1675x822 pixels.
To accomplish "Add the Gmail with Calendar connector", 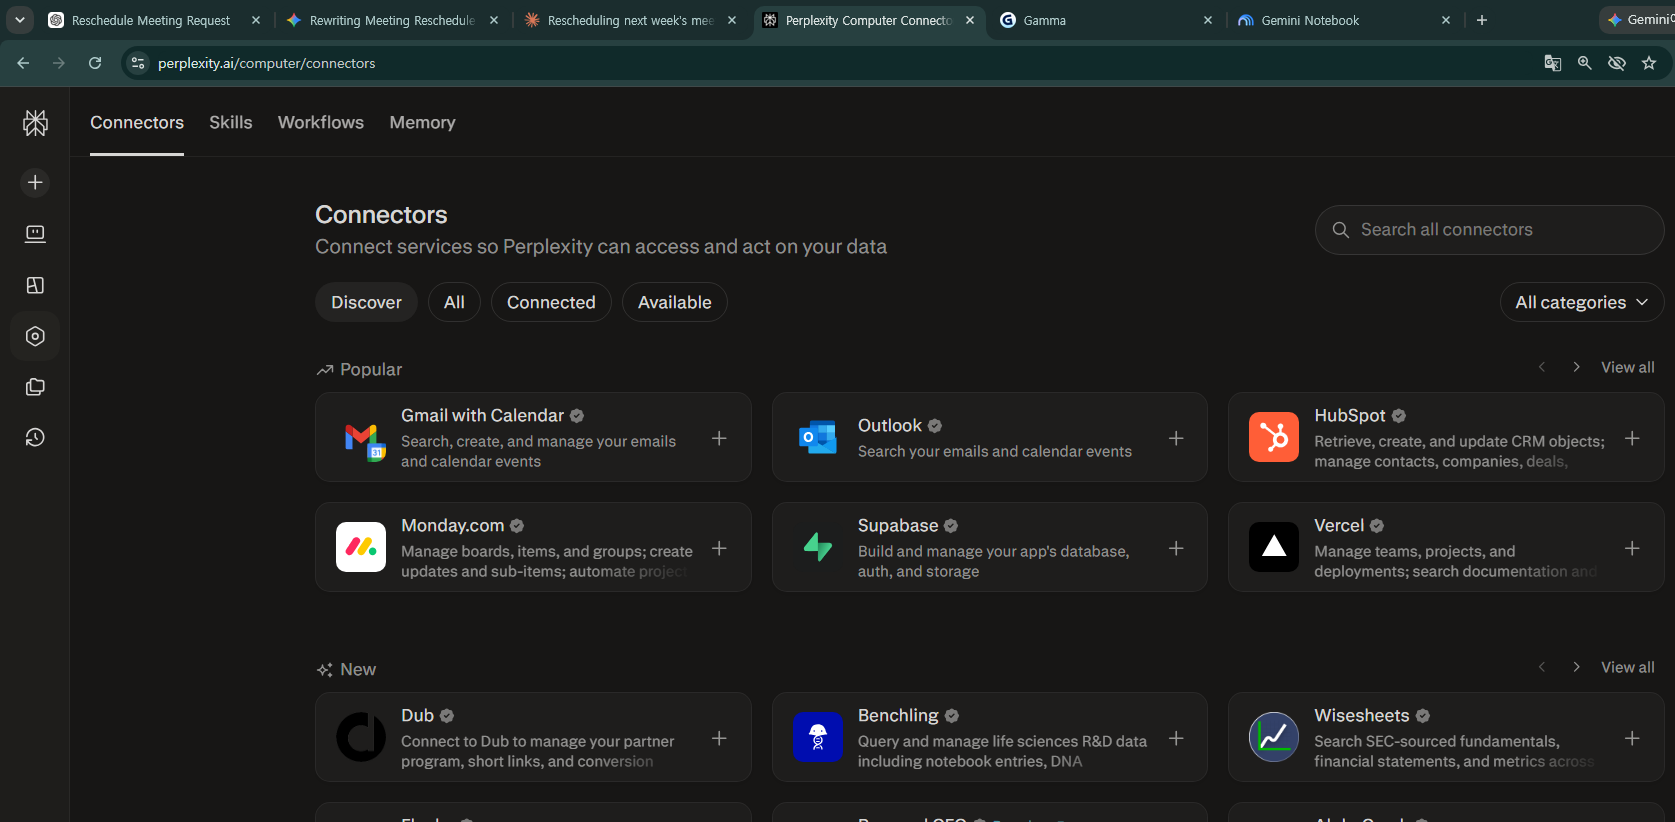I will click(719, 438).
